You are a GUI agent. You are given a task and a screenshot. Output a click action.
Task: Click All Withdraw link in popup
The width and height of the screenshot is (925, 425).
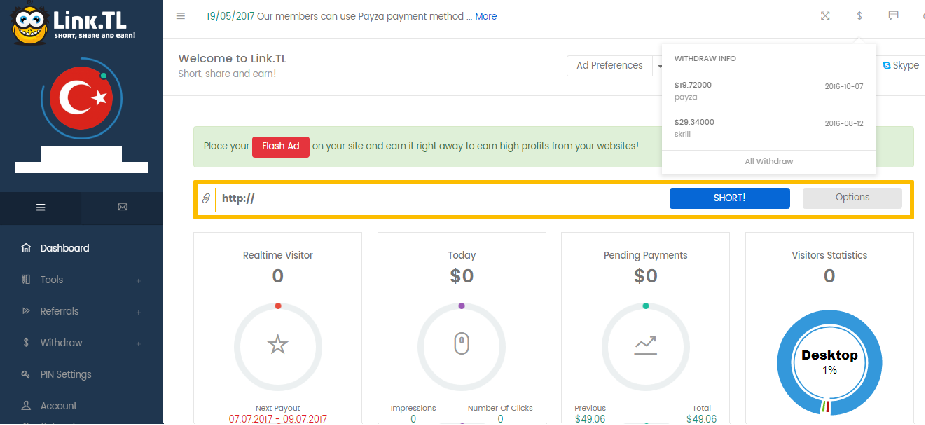point(769,162)
